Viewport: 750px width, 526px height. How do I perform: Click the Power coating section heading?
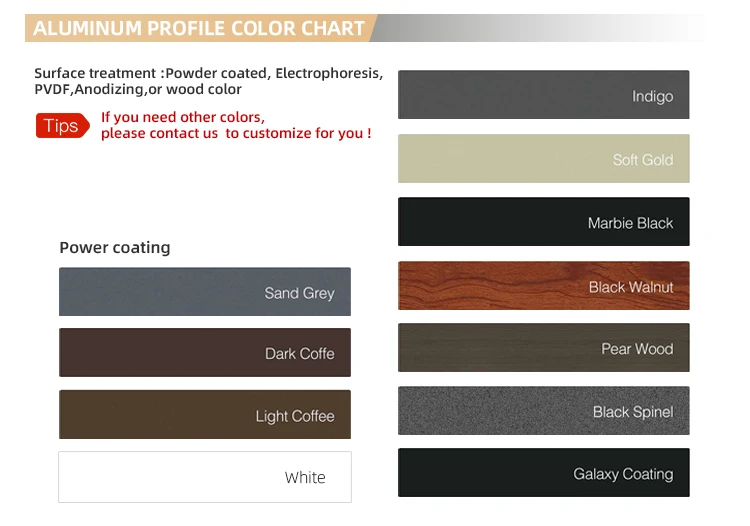point(115,248)
